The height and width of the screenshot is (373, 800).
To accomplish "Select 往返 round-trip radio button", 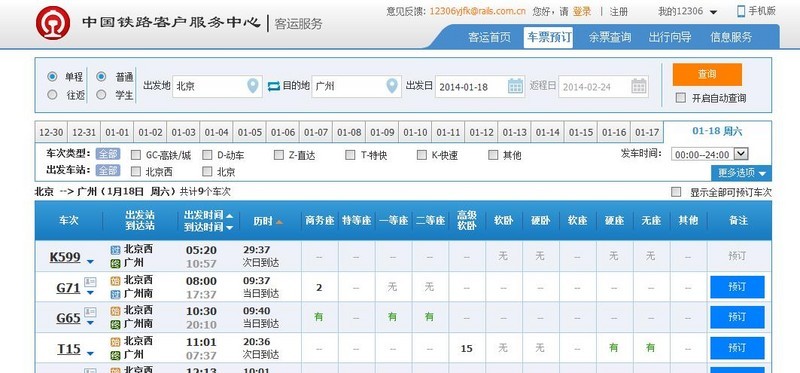I will pos(52,94).
